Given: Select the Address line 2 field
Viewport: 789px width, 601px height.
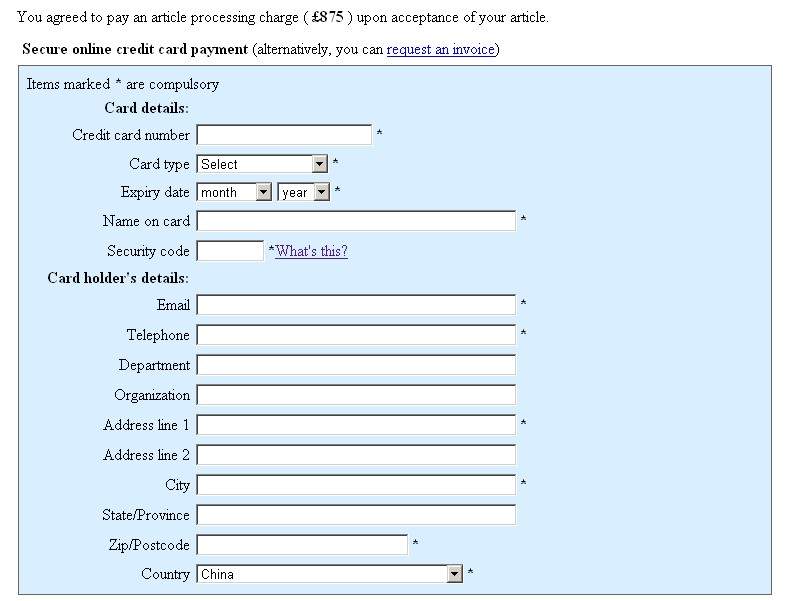Looking at the screenshot, I should point(356,455).
